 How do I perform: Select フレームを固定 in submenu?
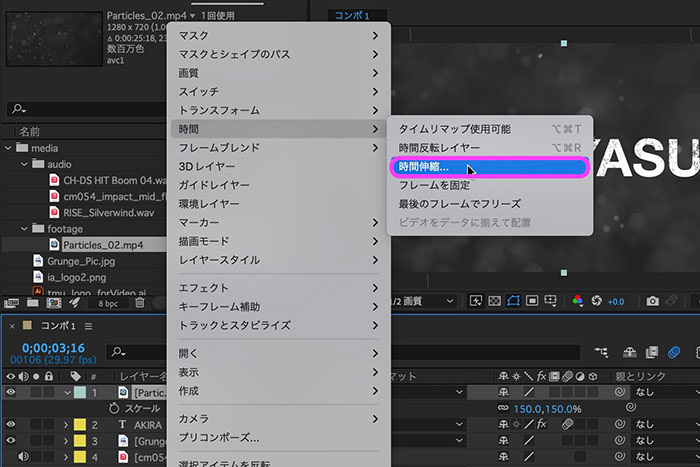point(490,185)
